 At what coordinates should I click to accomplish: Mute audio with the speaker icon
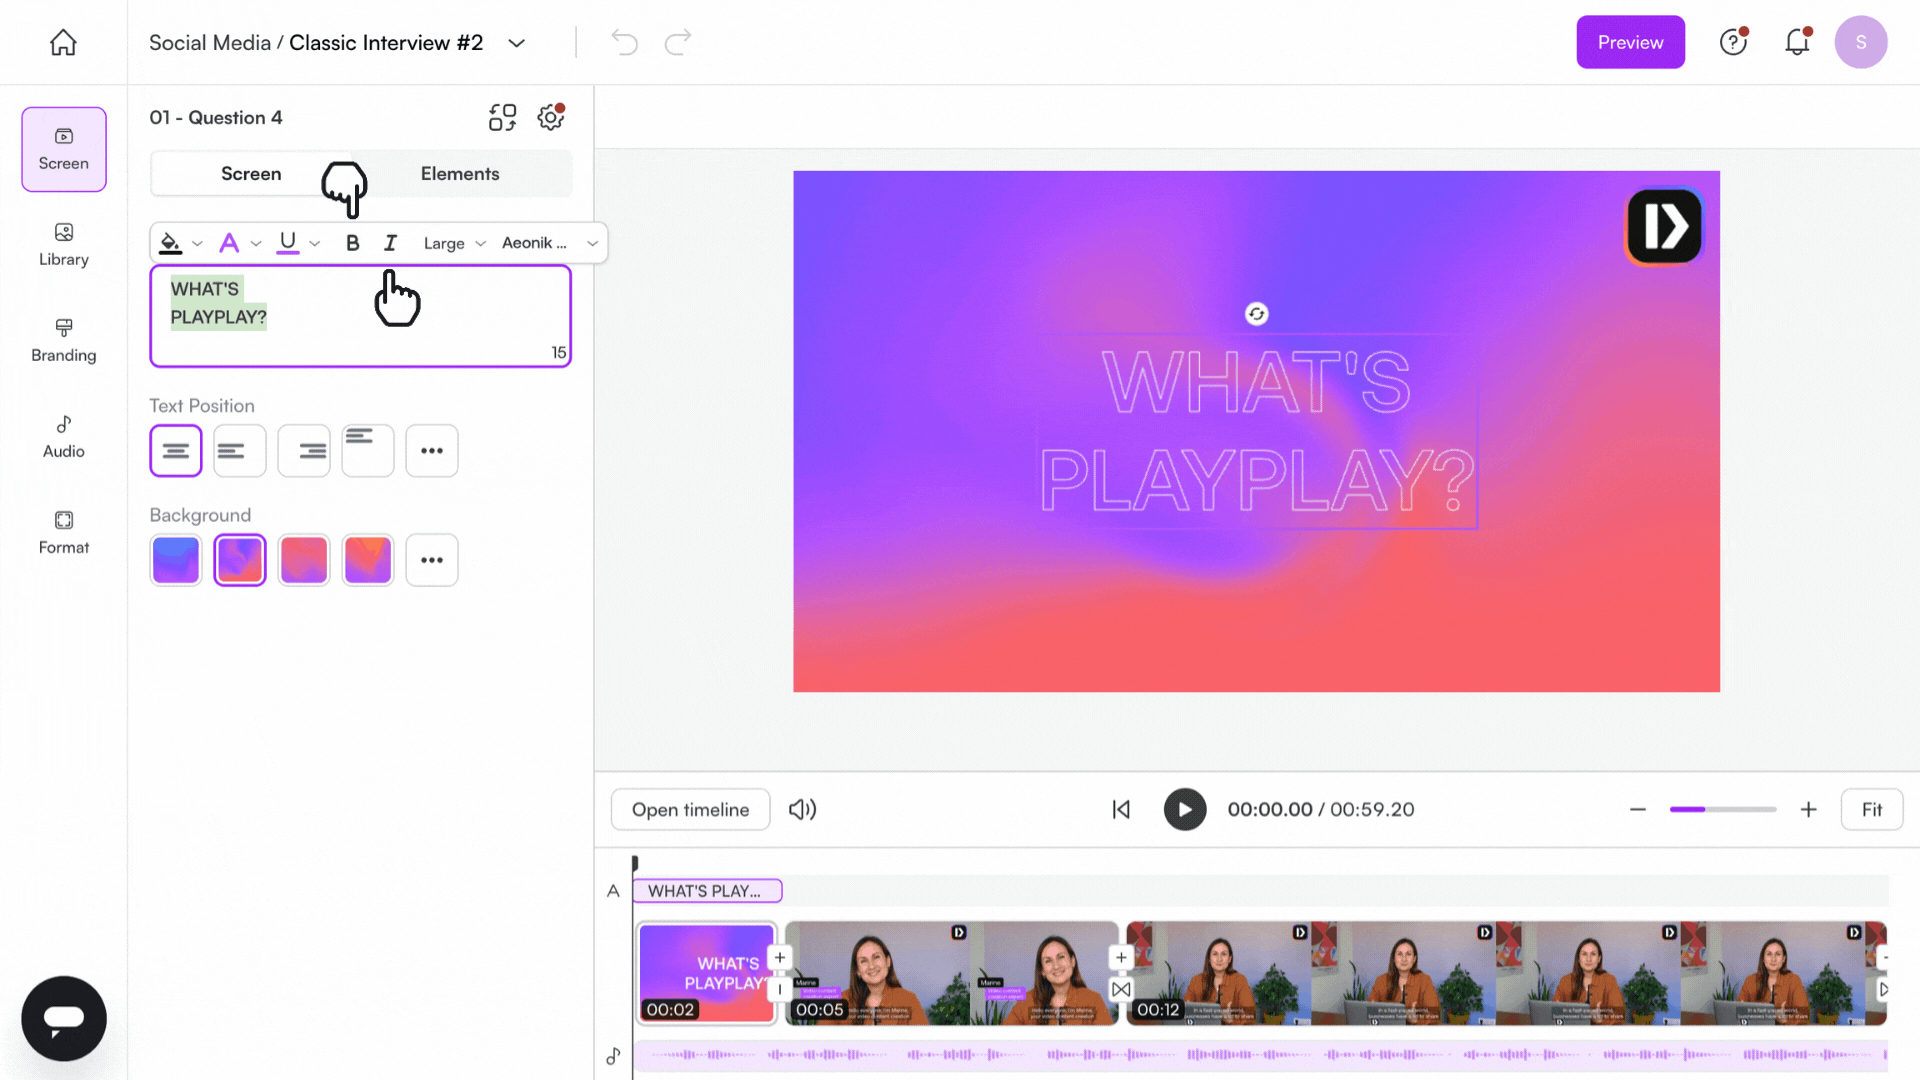802,809
